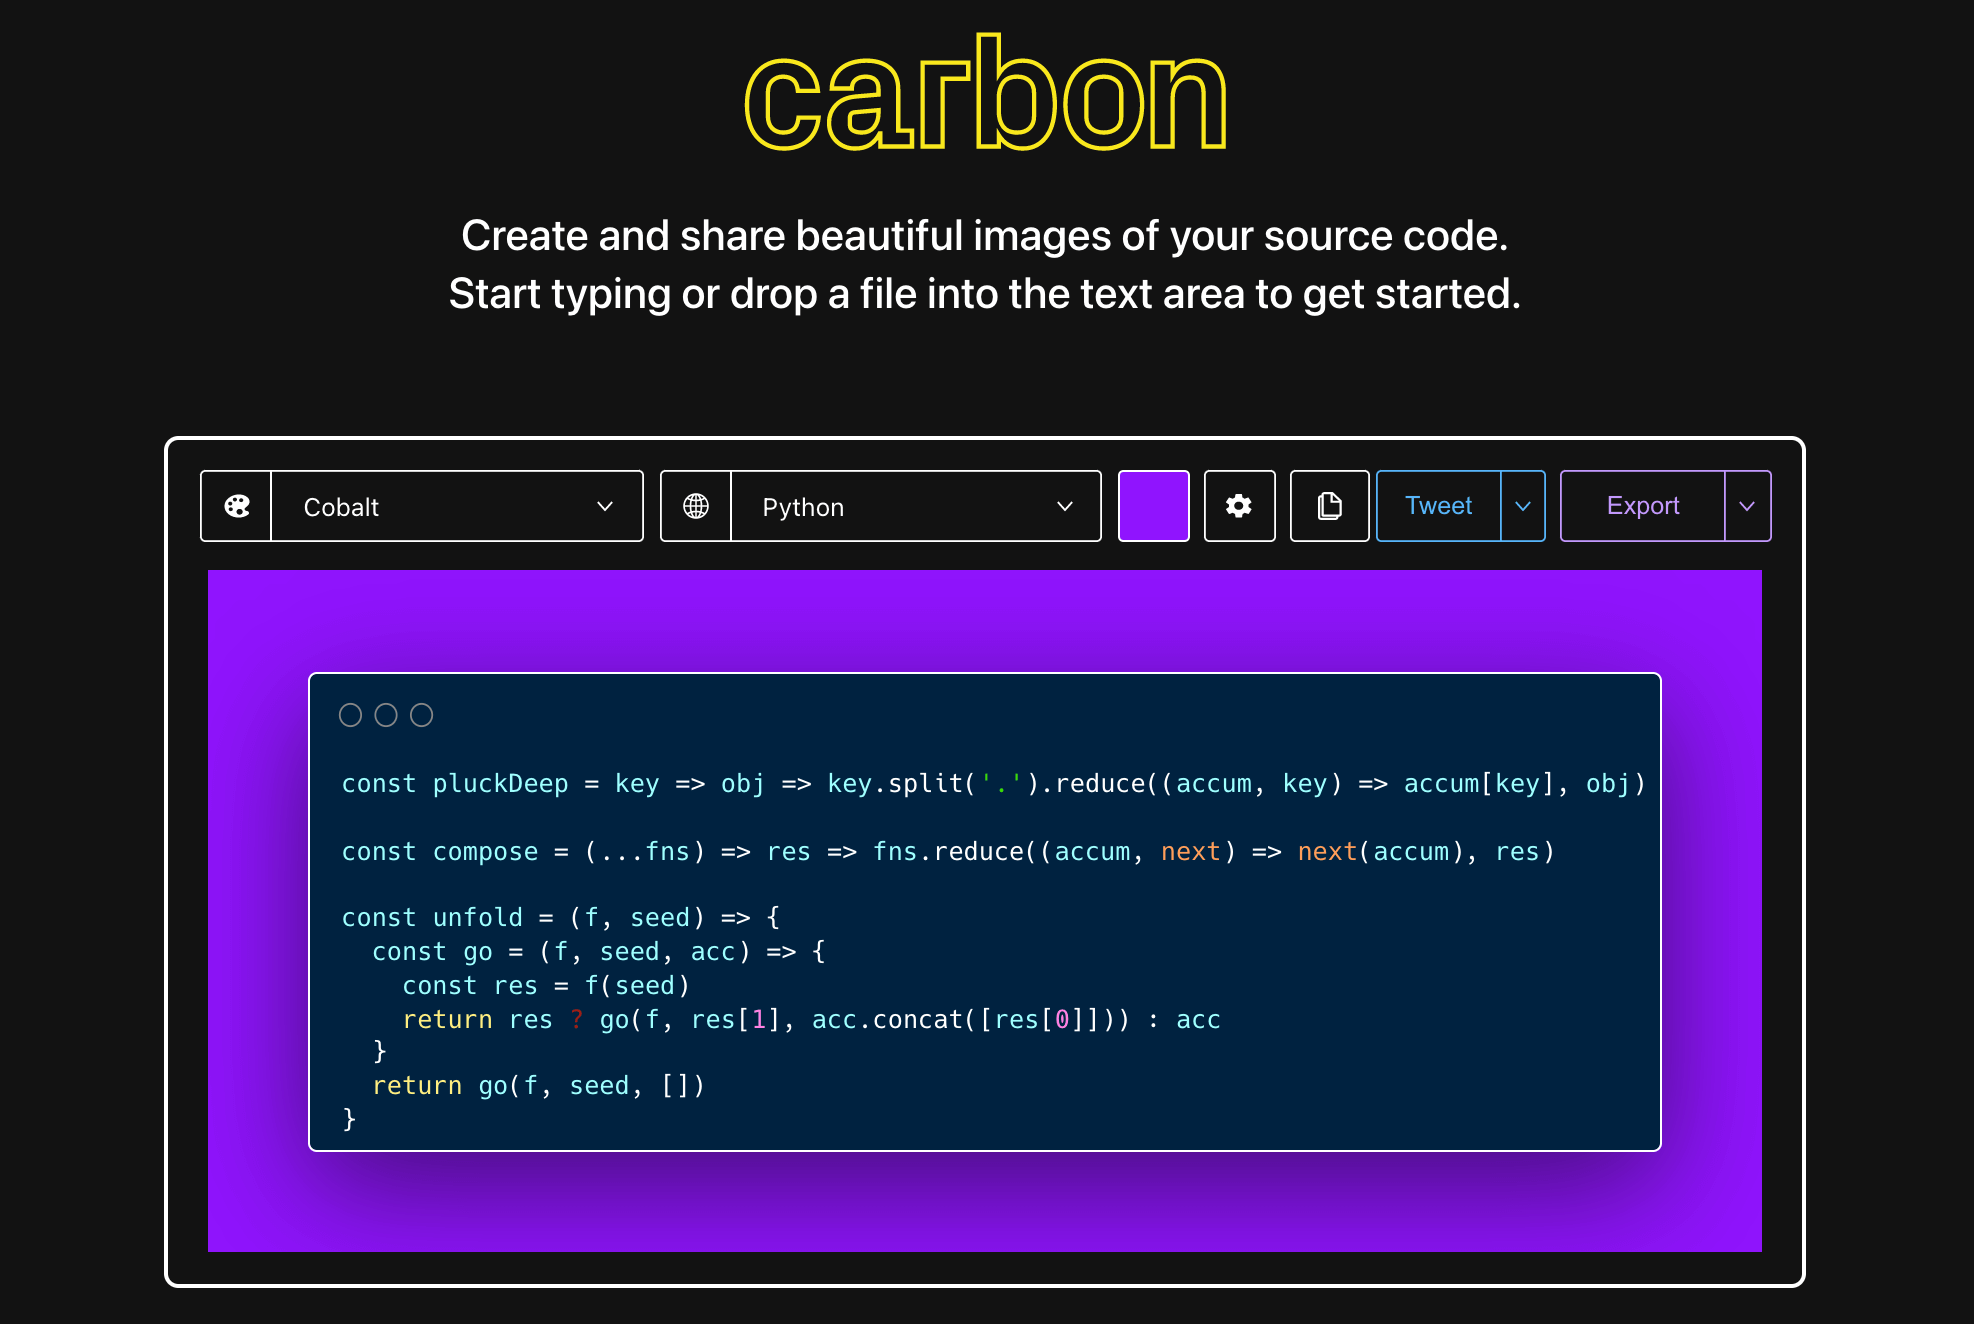Click the language globe icon
The image size is (1974, 1324).
(x=696, y=506)
